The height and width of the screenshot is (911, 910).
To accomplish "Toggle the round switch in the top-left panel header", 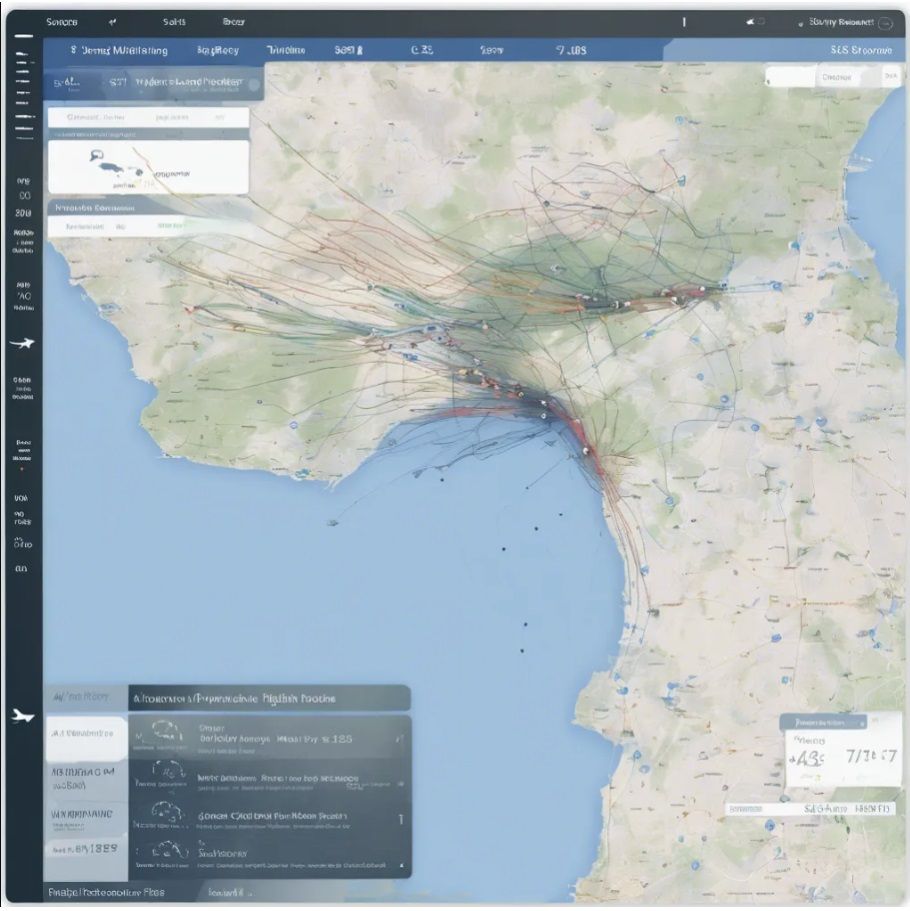I will click(x=253, y=84).
